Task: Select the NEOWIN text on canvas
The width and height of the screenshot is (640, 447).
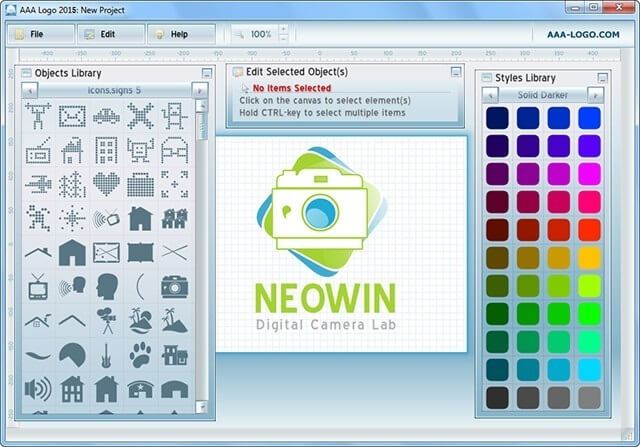Action: click(325, 298)
